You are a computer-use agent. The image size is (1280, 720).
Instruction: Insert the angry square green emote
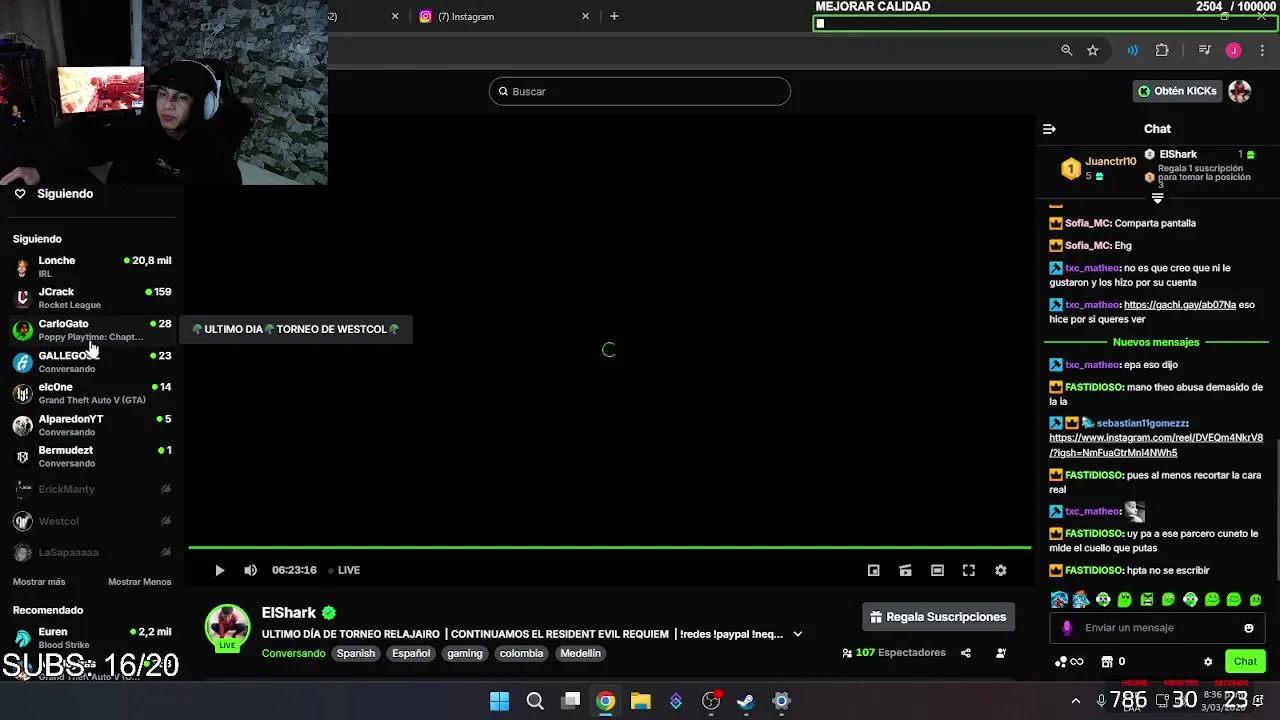1146,600
